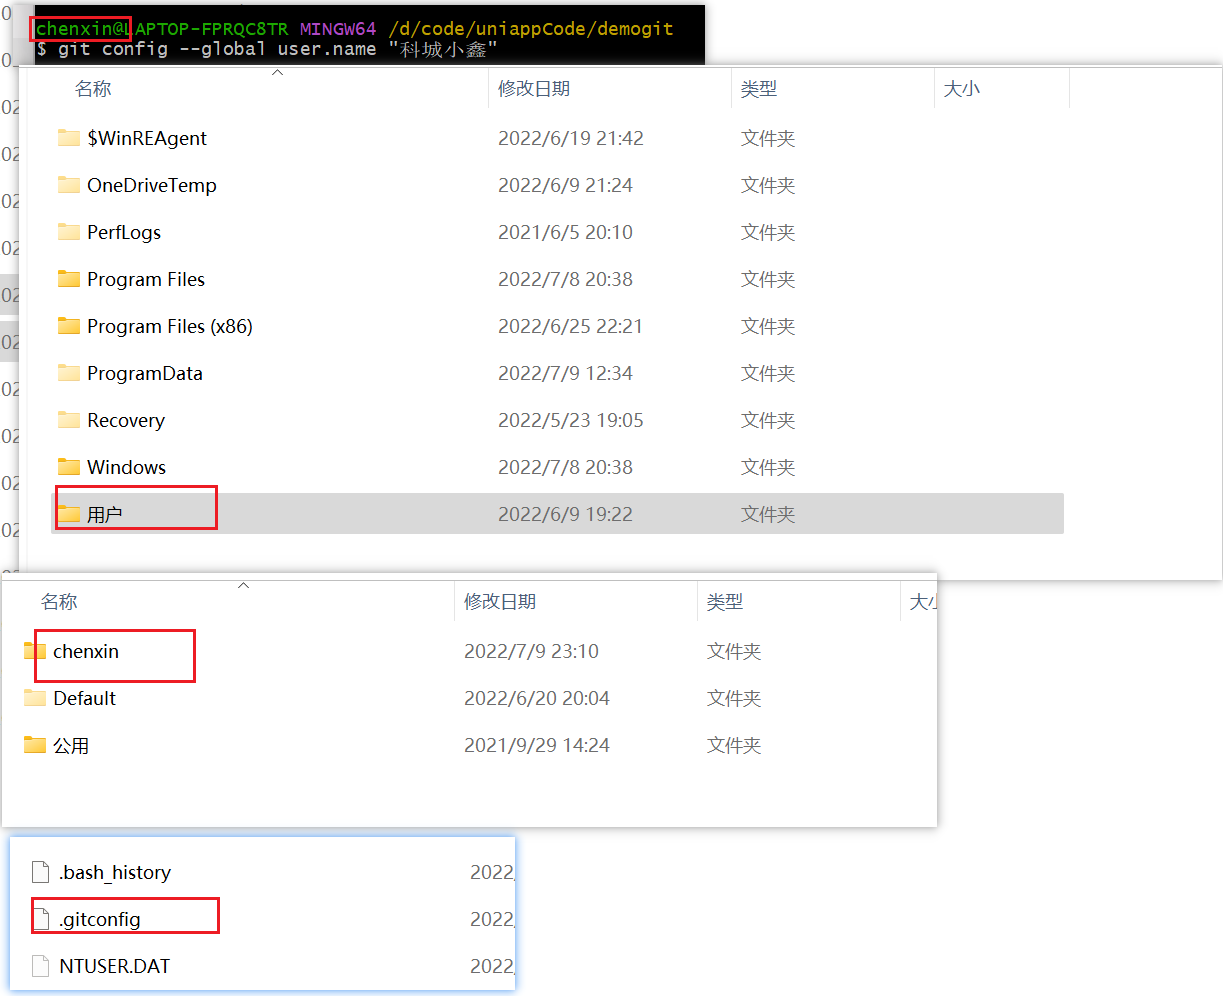Select the PerfLogs folder icon
The width and height of the screenshot is (1223, 996).
pyautogui.click(x=69, y=232)
